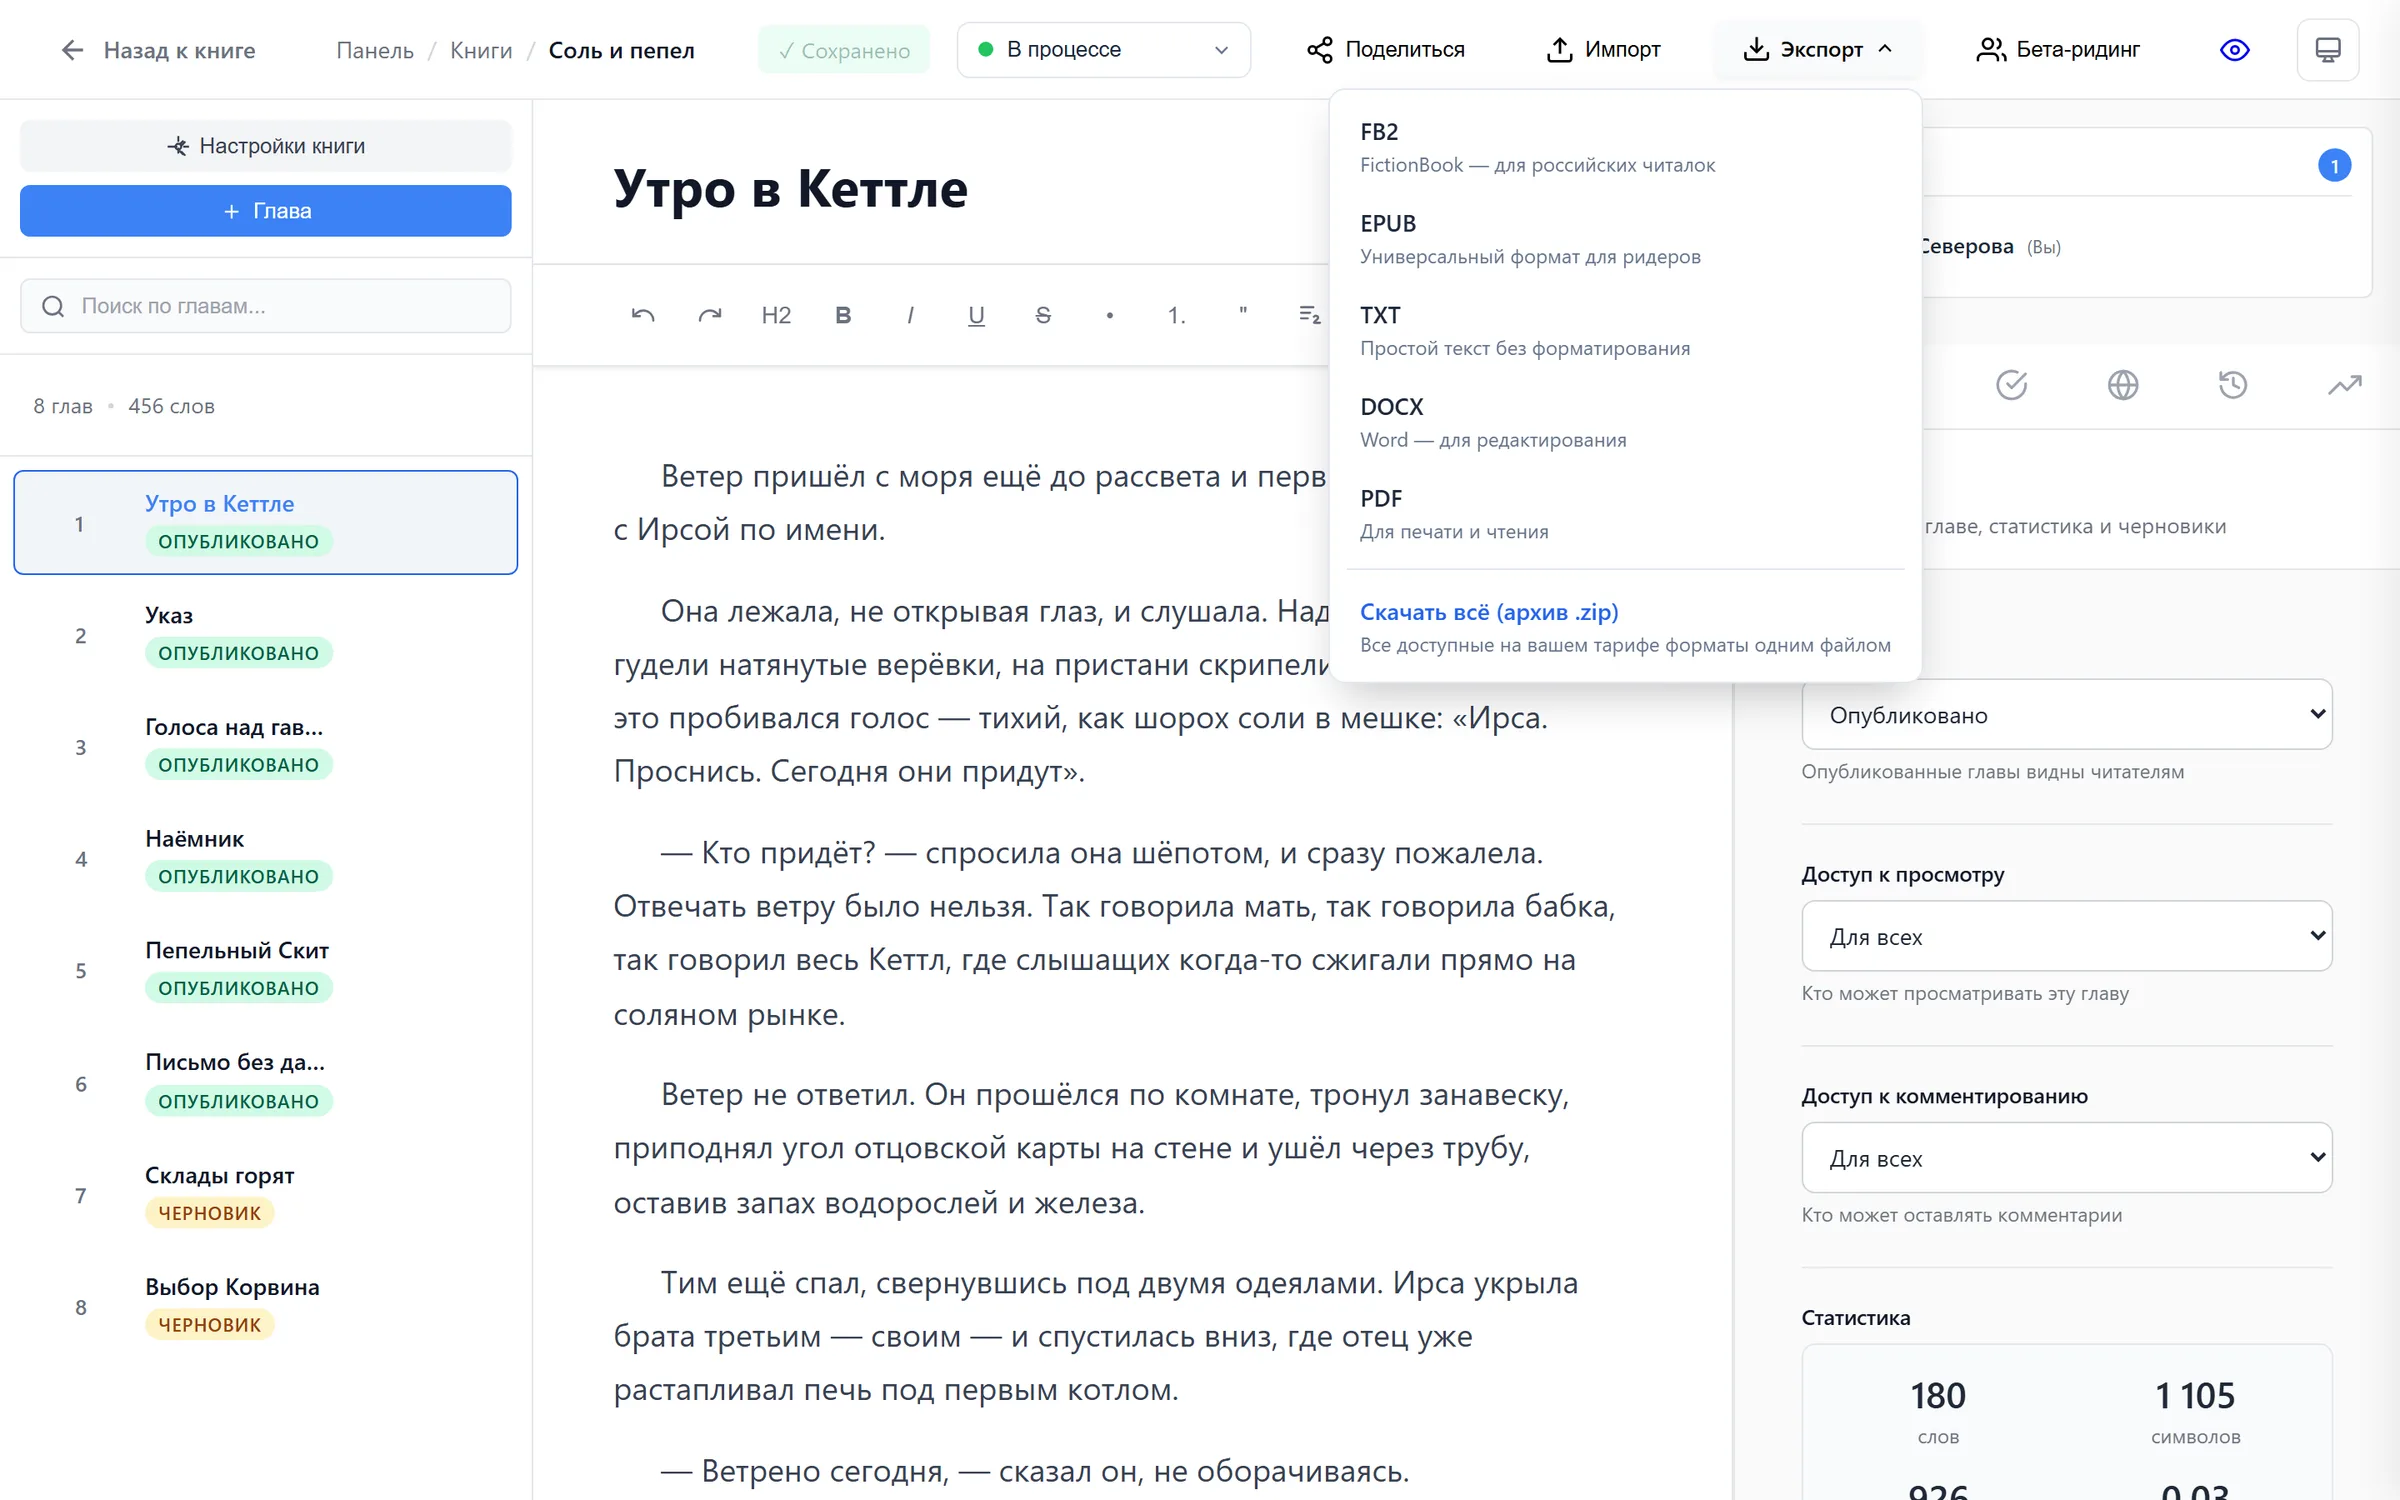Viewport: 2400px width, 1500px height.
Task: Open Бета-ридинг
Action: [2058, 50]
